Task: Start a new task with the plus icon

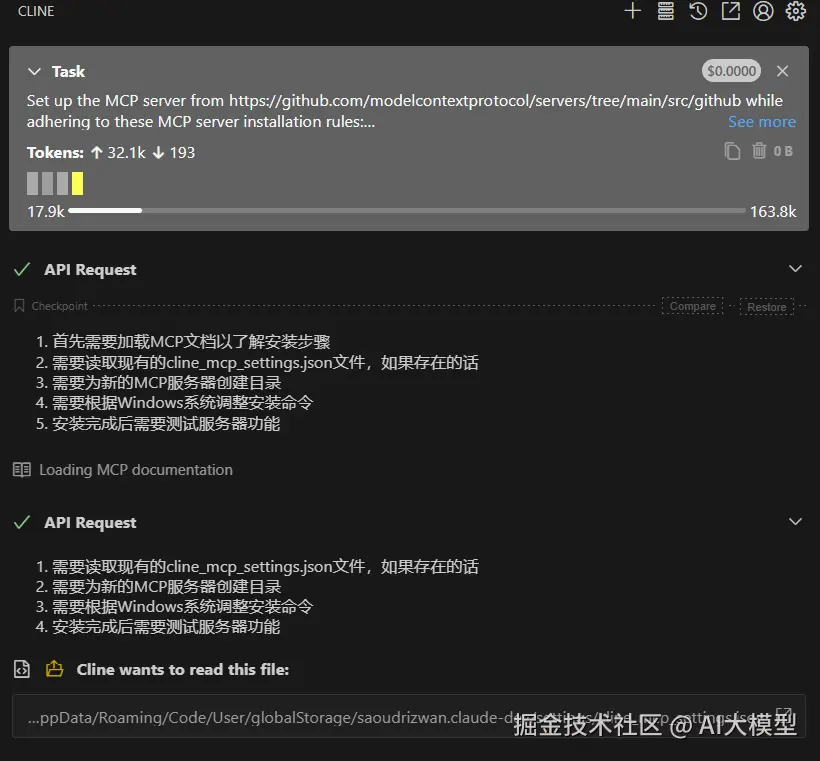Action: [x=634, y=12]
